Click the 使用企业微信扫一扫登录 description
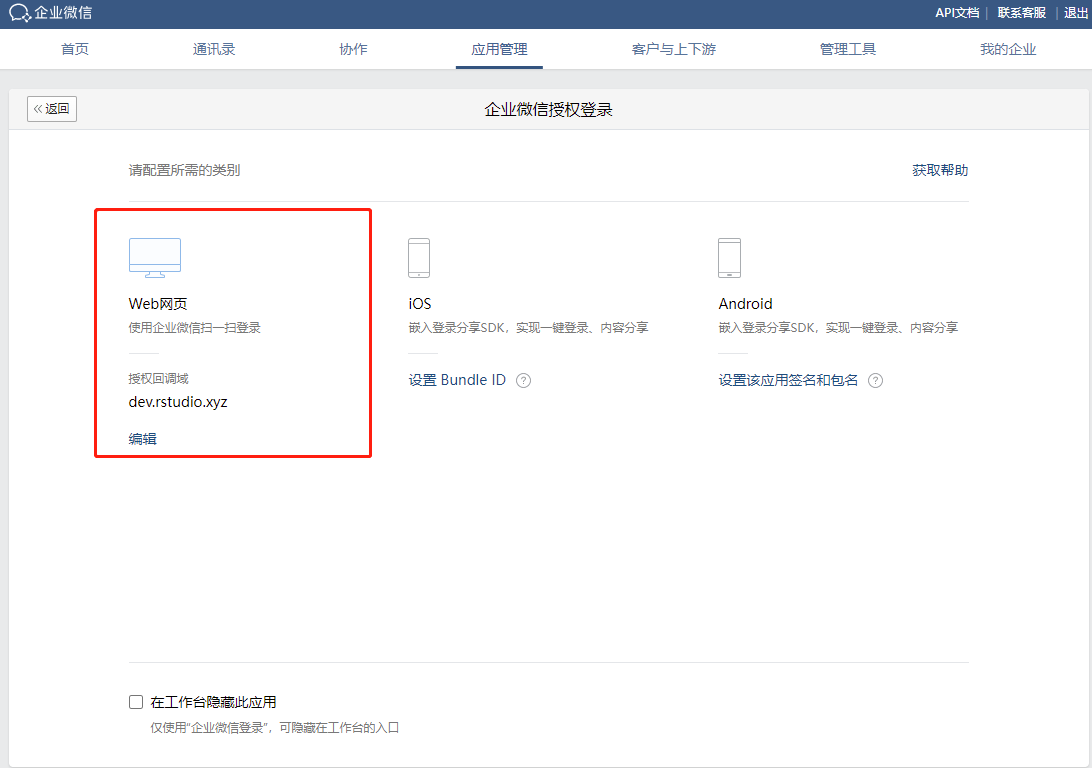 point(194,328)
